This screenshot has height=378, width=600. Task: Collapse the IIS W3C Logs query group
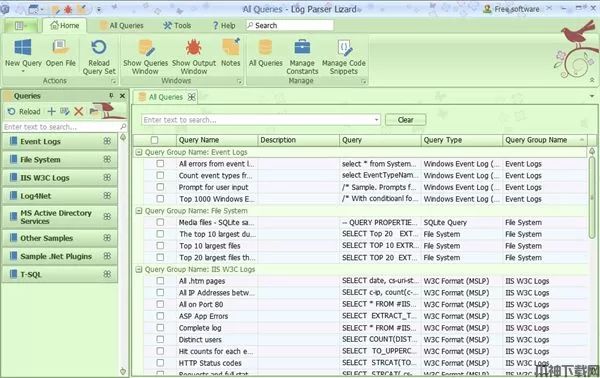click(x=139, y=269)
